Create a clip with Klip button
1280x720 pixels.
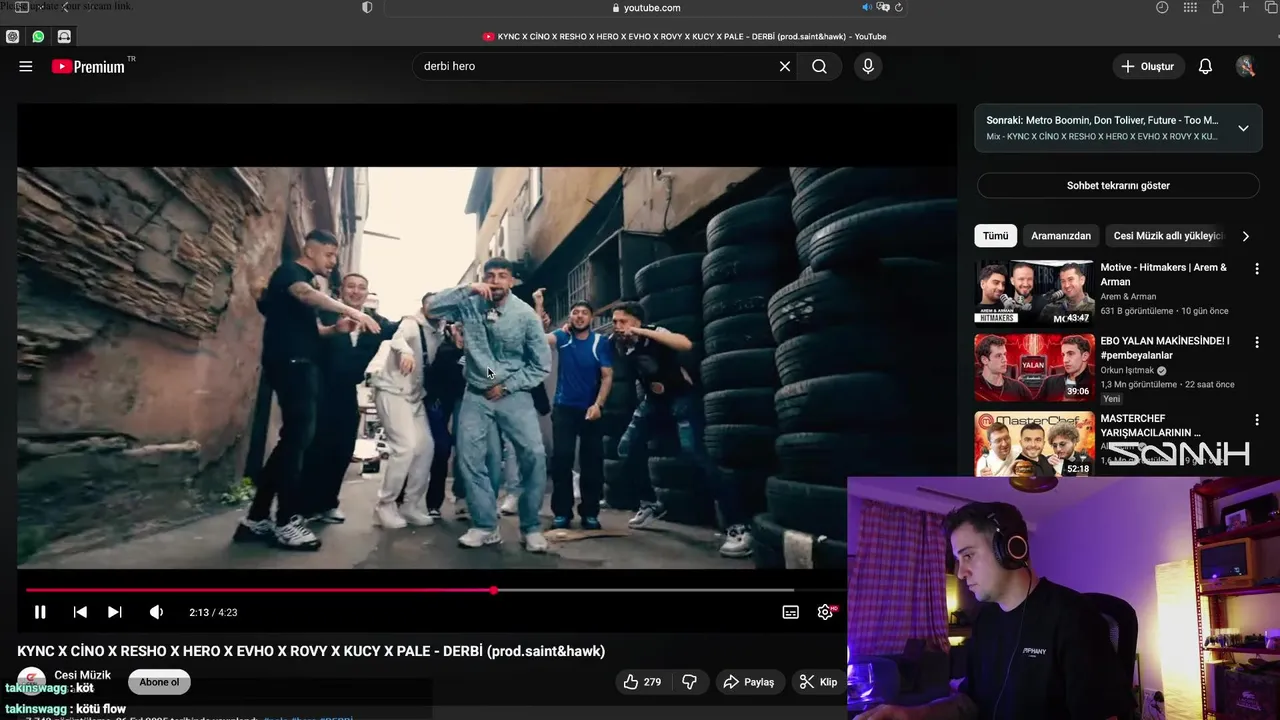click(818, 682)
